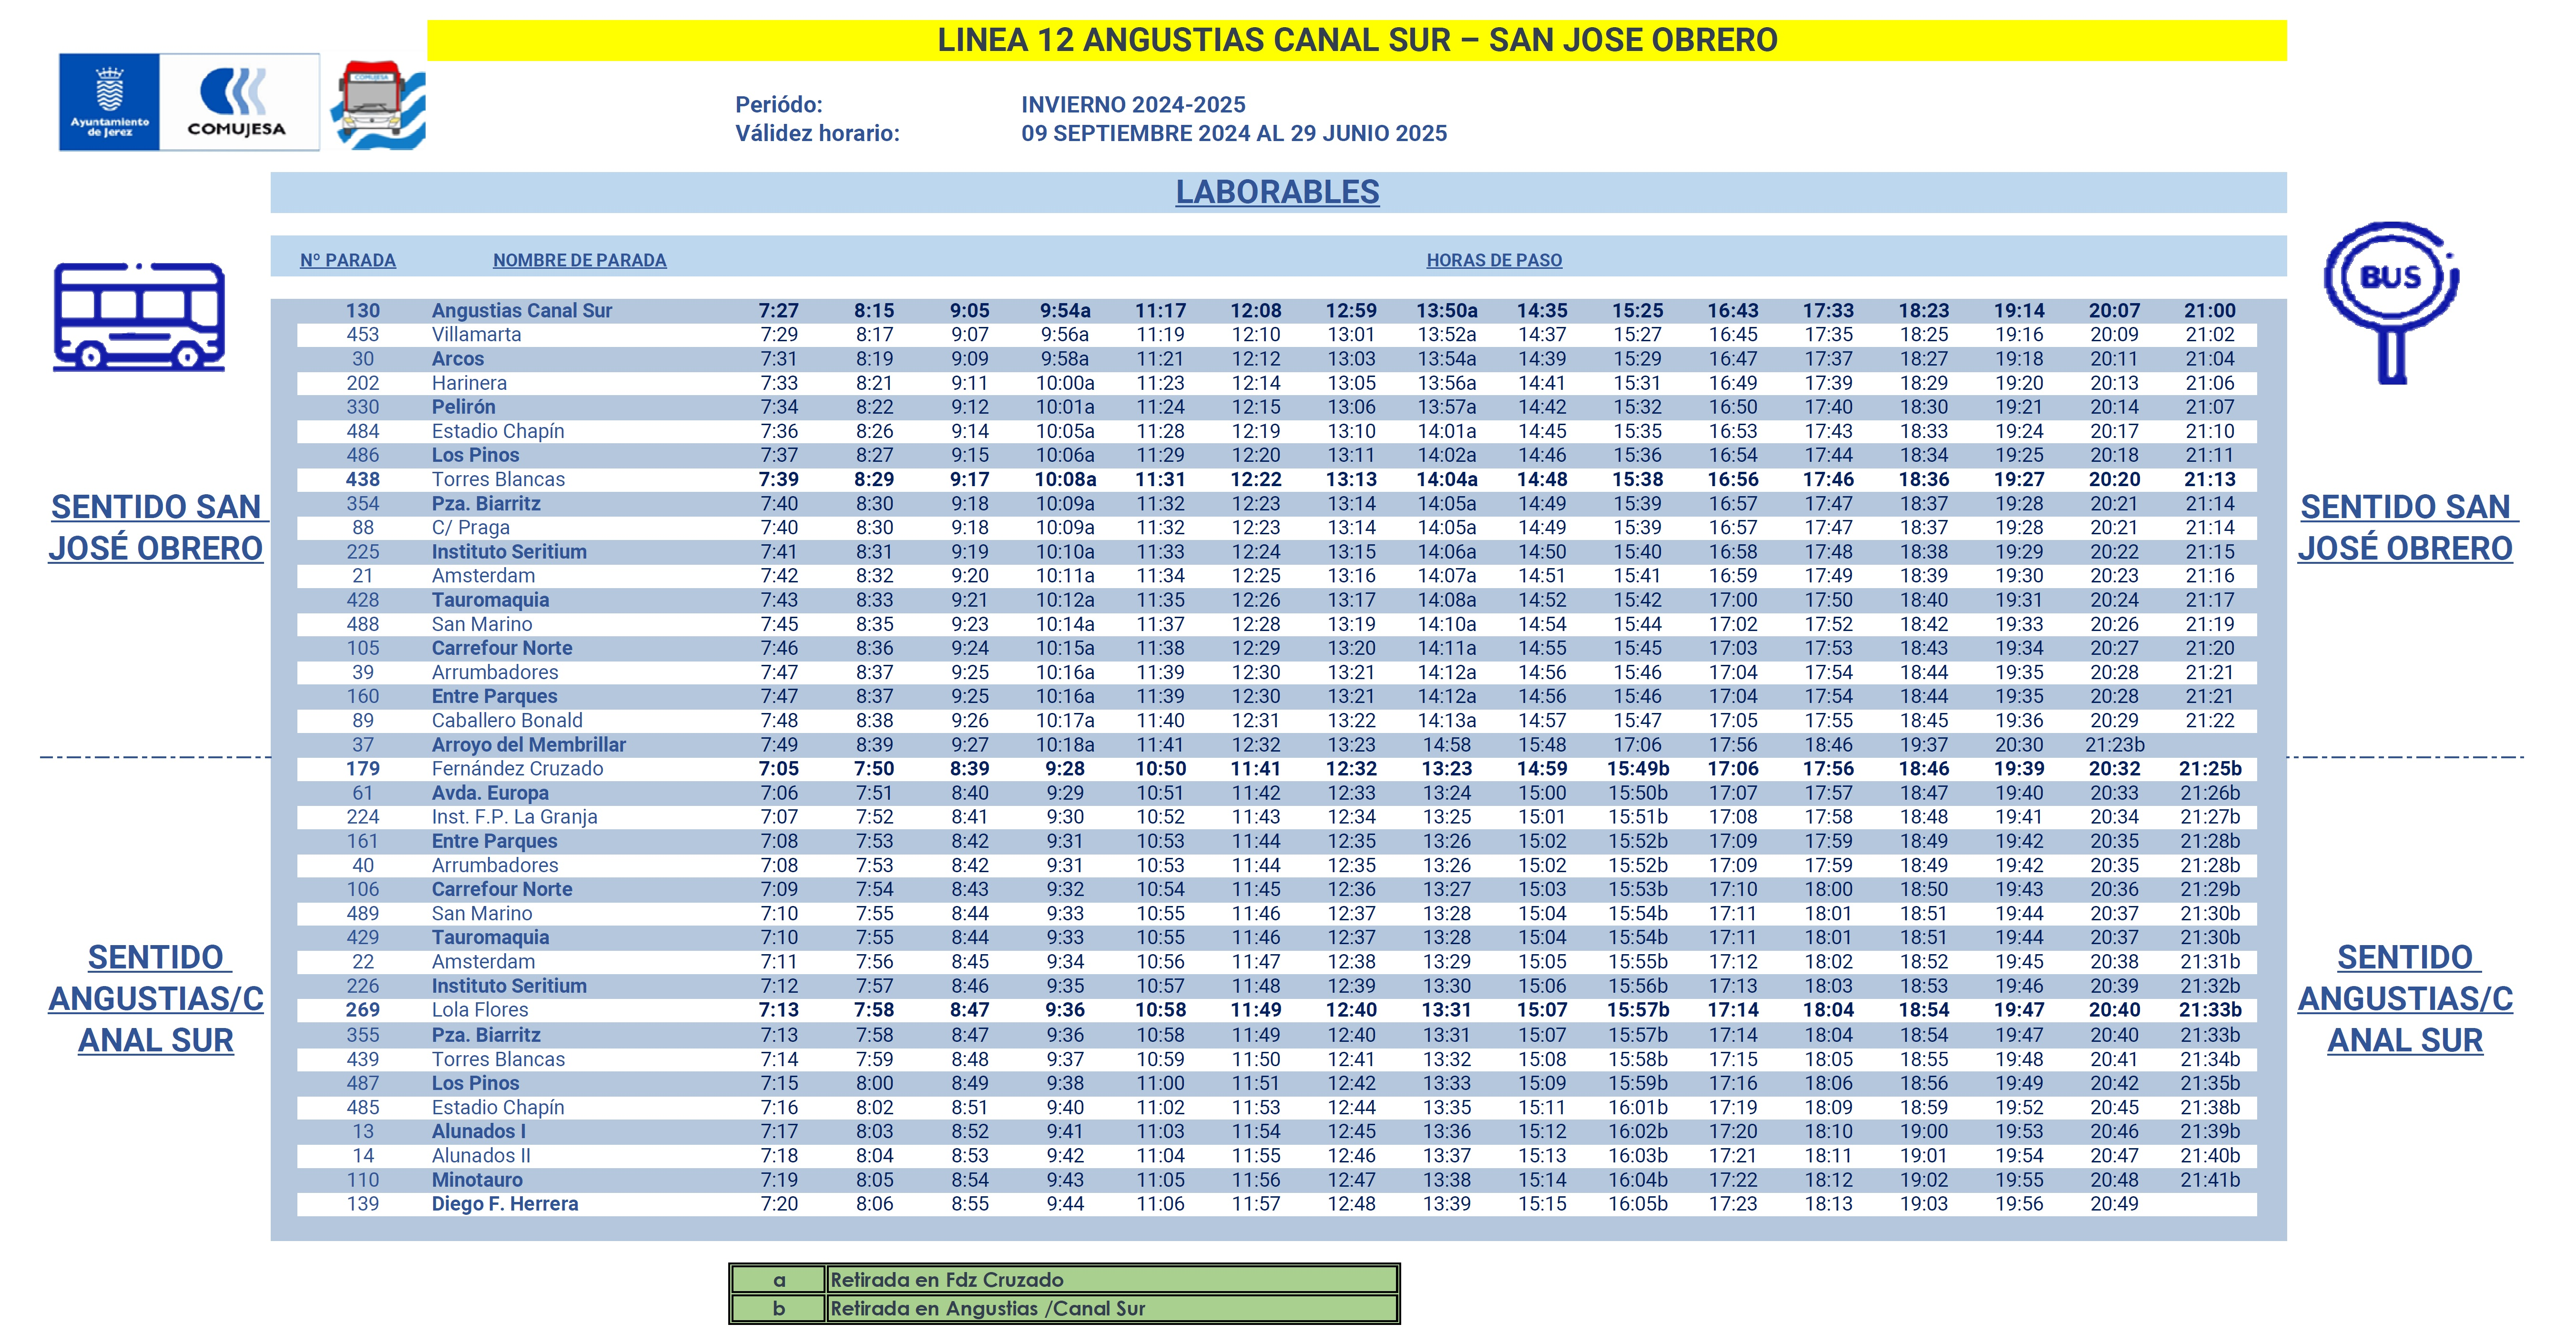This screenshot has height=1344, width=2576.
Task: Click the 21:23b time at Arroyo del Membrillar
Action: pos(2114,745)
